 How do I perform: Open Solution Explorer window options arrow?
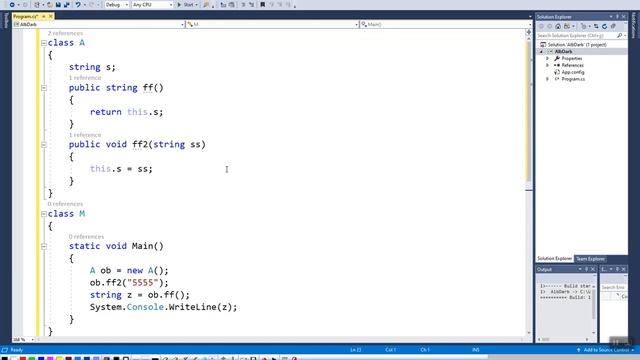(x=611, y=17)
